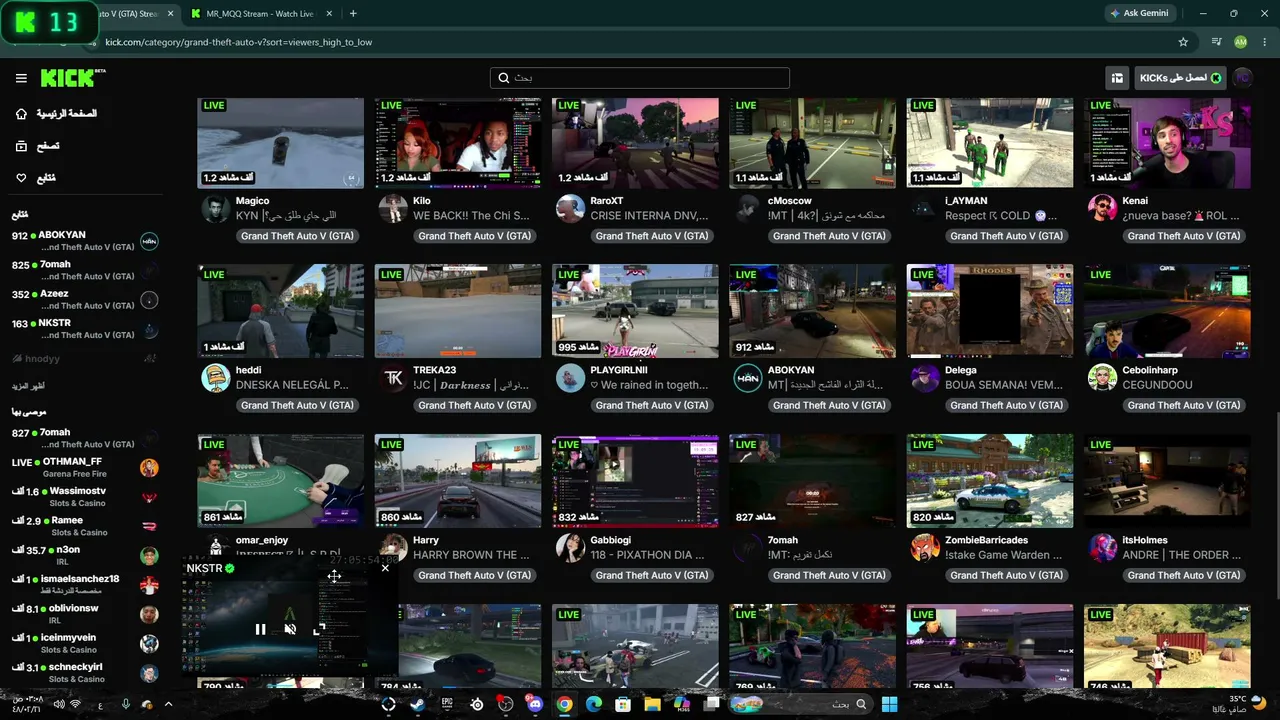Open the itsHolmes channel name link

click(x=1145, y=540)
